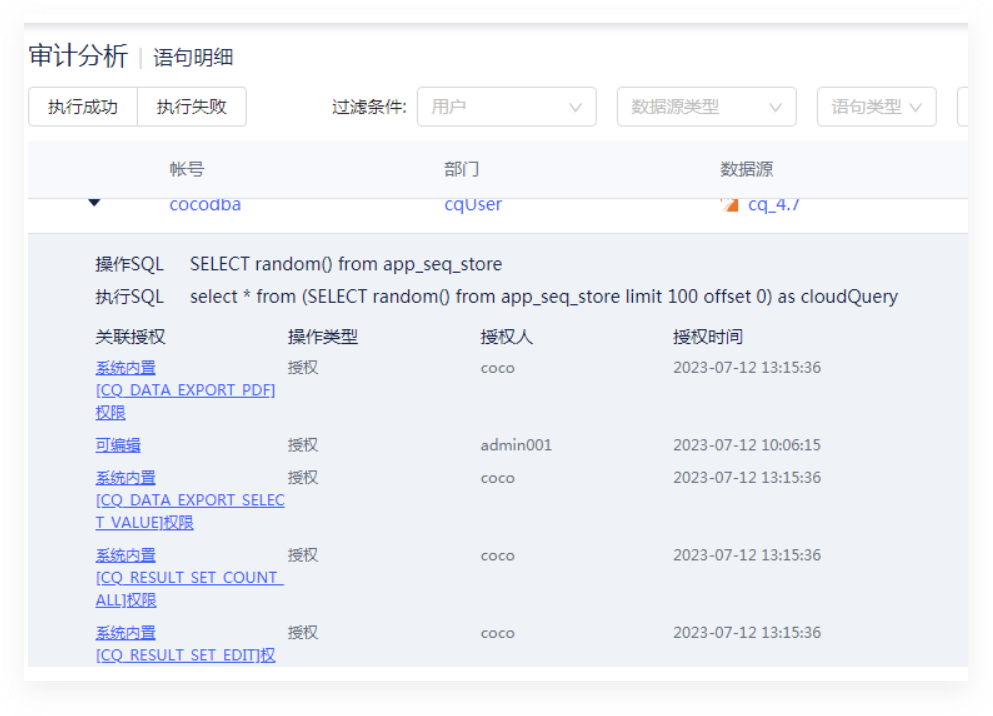This screenshot has width=993, height=716.
Task: Open the CQ_DATA_EXPORT_SELECT_VALUE permission link
Action: 190,500
